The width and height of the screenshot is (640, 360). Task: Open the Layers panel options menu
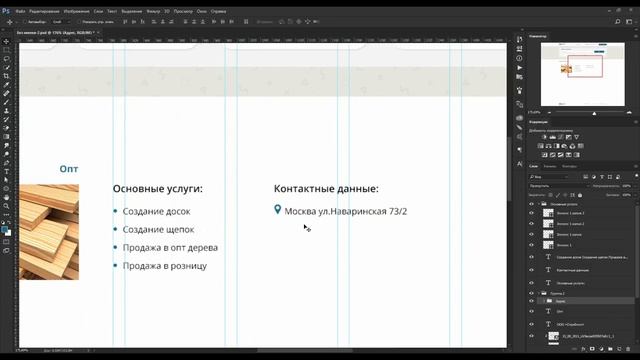[x=636, y=166]
